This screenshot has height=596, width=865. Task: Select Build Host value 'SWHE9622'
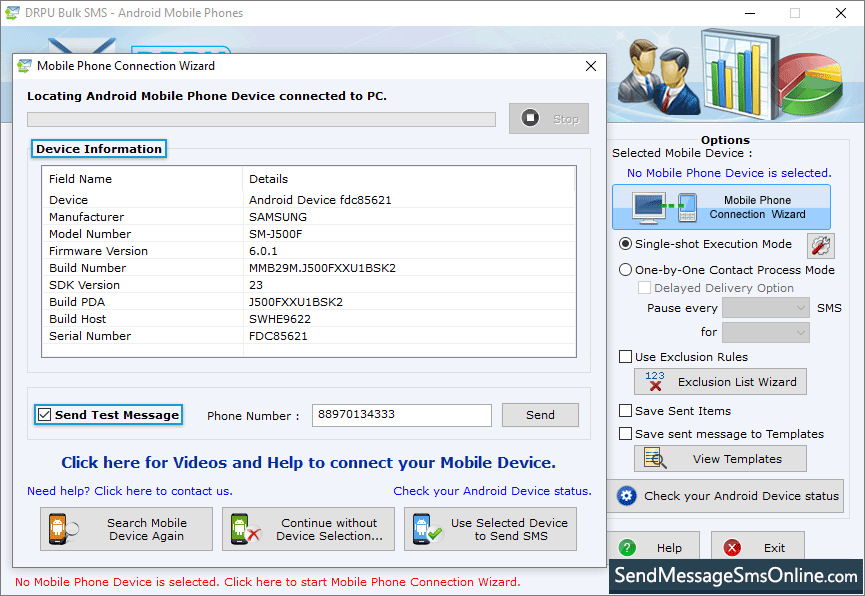click(280, 319)
